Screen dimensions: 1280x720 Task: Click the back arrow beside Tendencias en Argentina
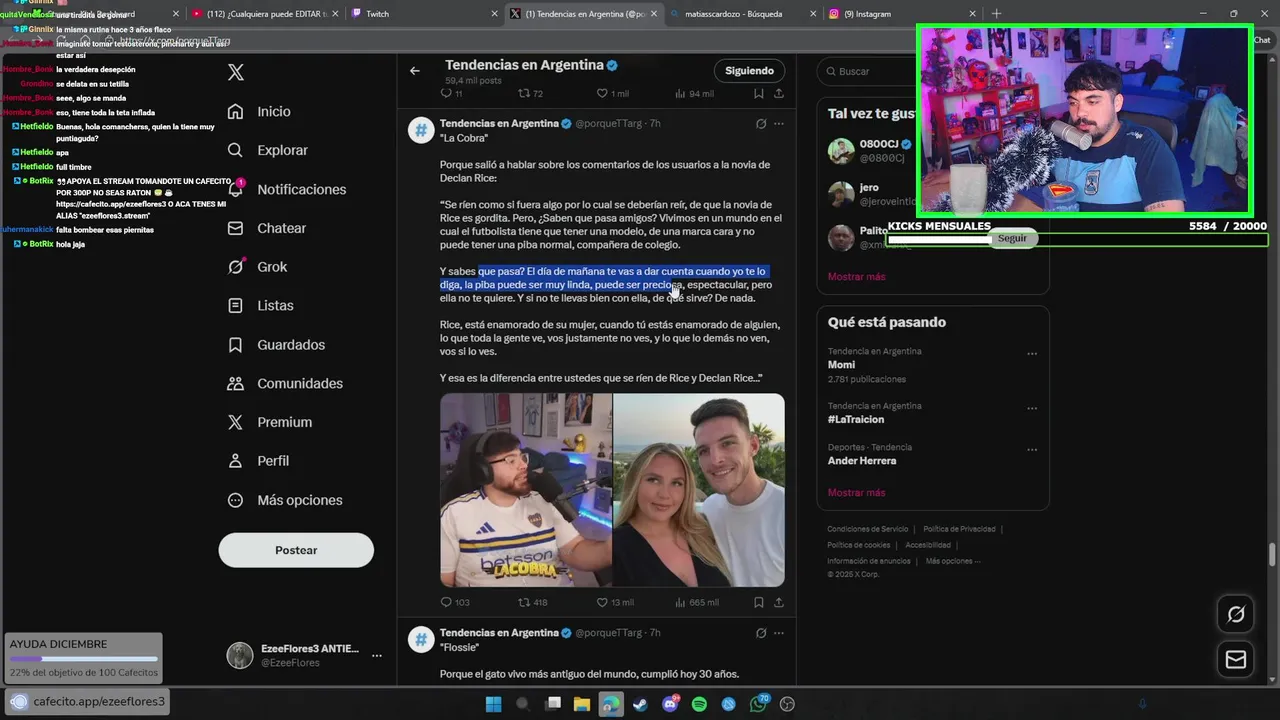(x=415, y=71)
